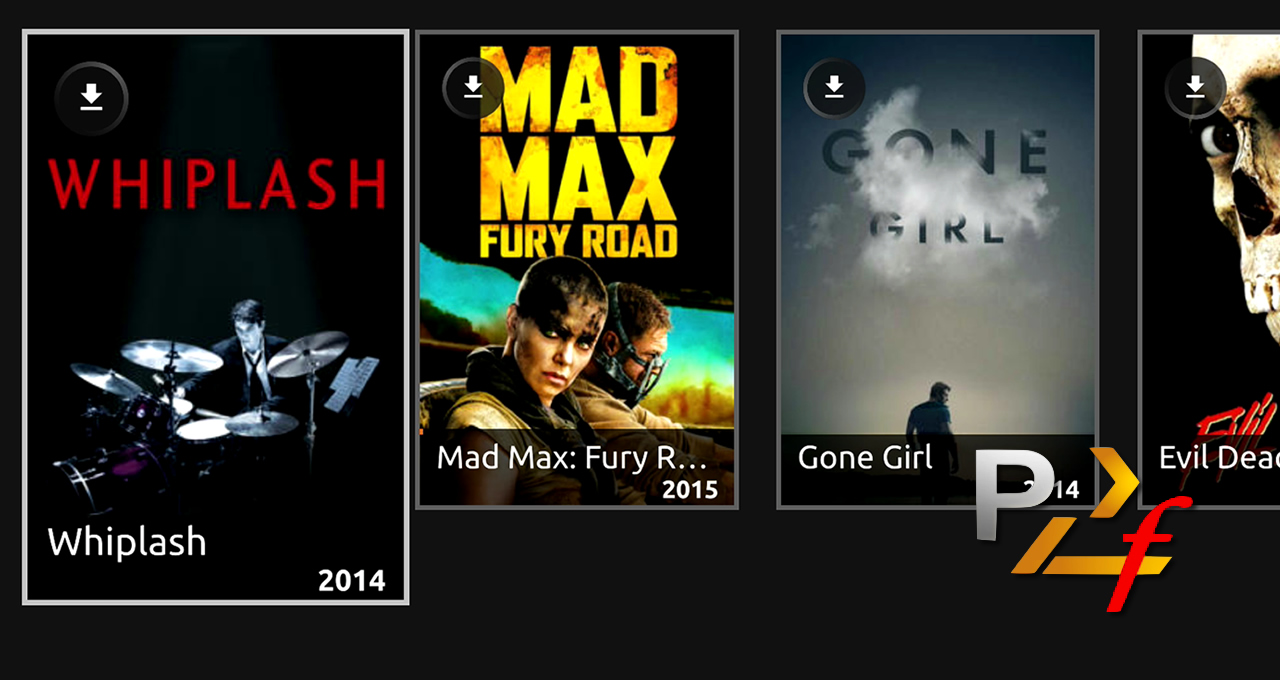Click the white "Whiplash" title caption
The height and width of the screenshot is (680, 1280).
[x=127, y=542]
